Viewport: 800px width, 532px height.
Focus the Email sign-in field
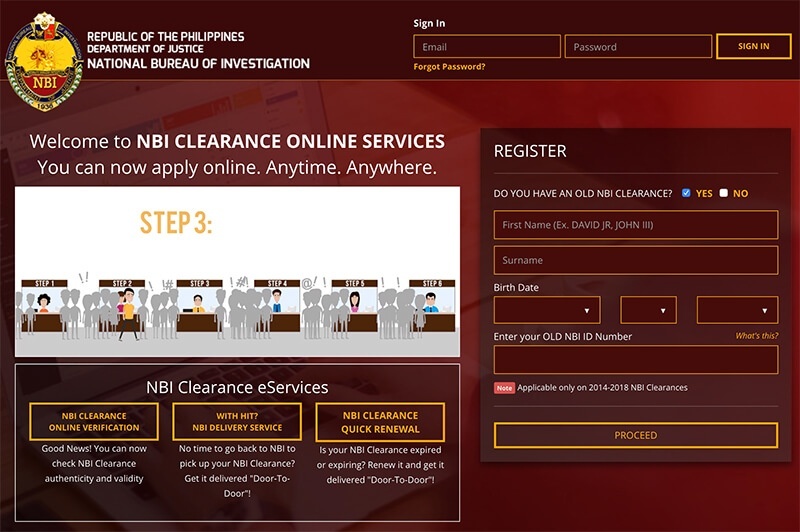pos(487,46)
